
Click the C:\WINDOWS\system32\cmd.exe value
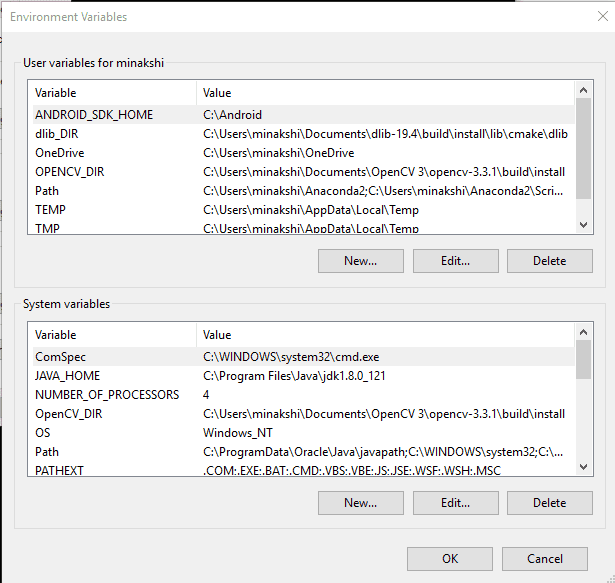[x=291, y=357]
